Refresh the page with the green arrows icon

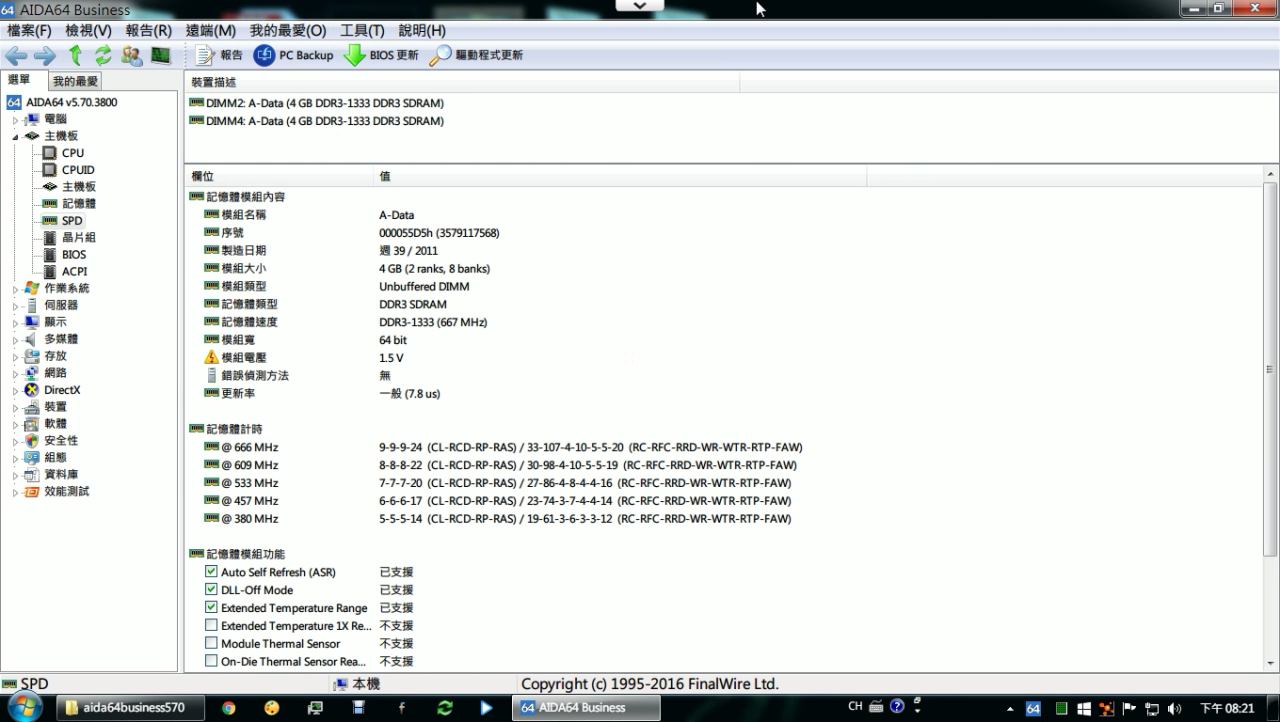[x=103, y=56]
